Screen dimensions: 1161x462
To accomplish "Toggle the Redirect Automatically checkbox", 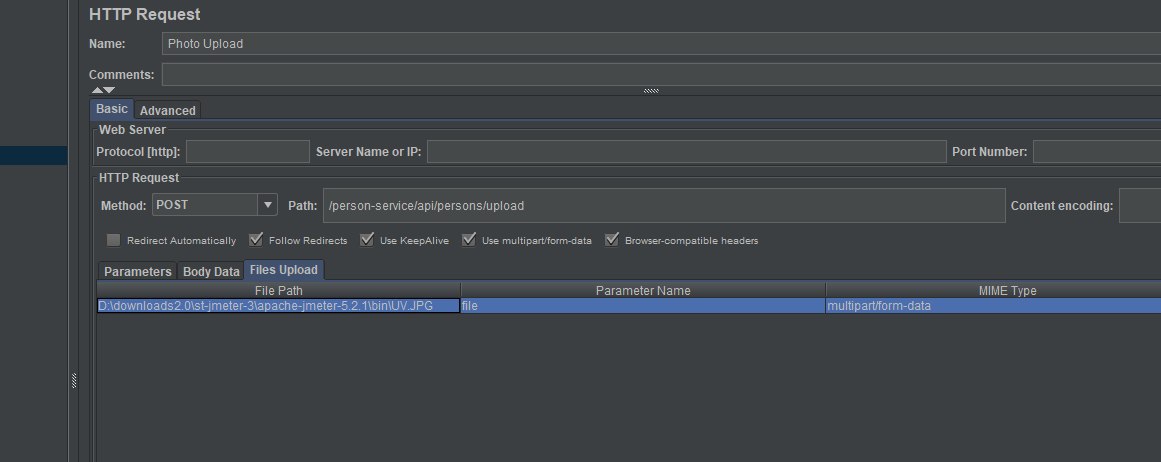I will click(113, 240).
